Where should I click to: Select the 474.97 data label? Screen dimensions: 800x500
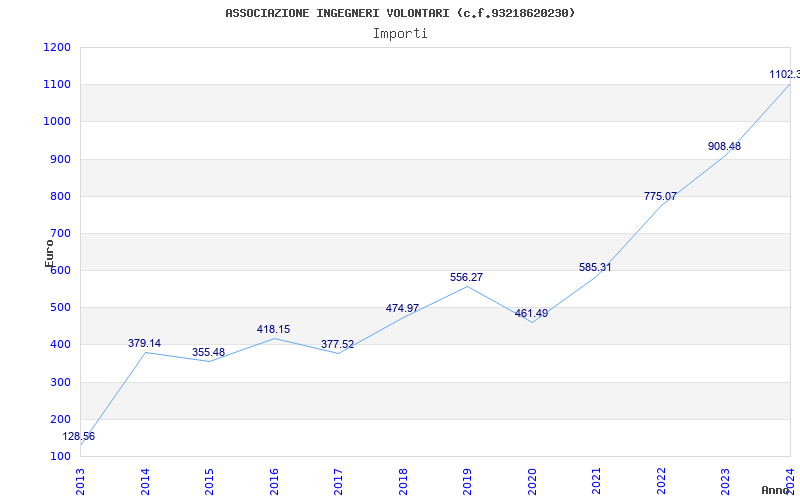(402, 308)
